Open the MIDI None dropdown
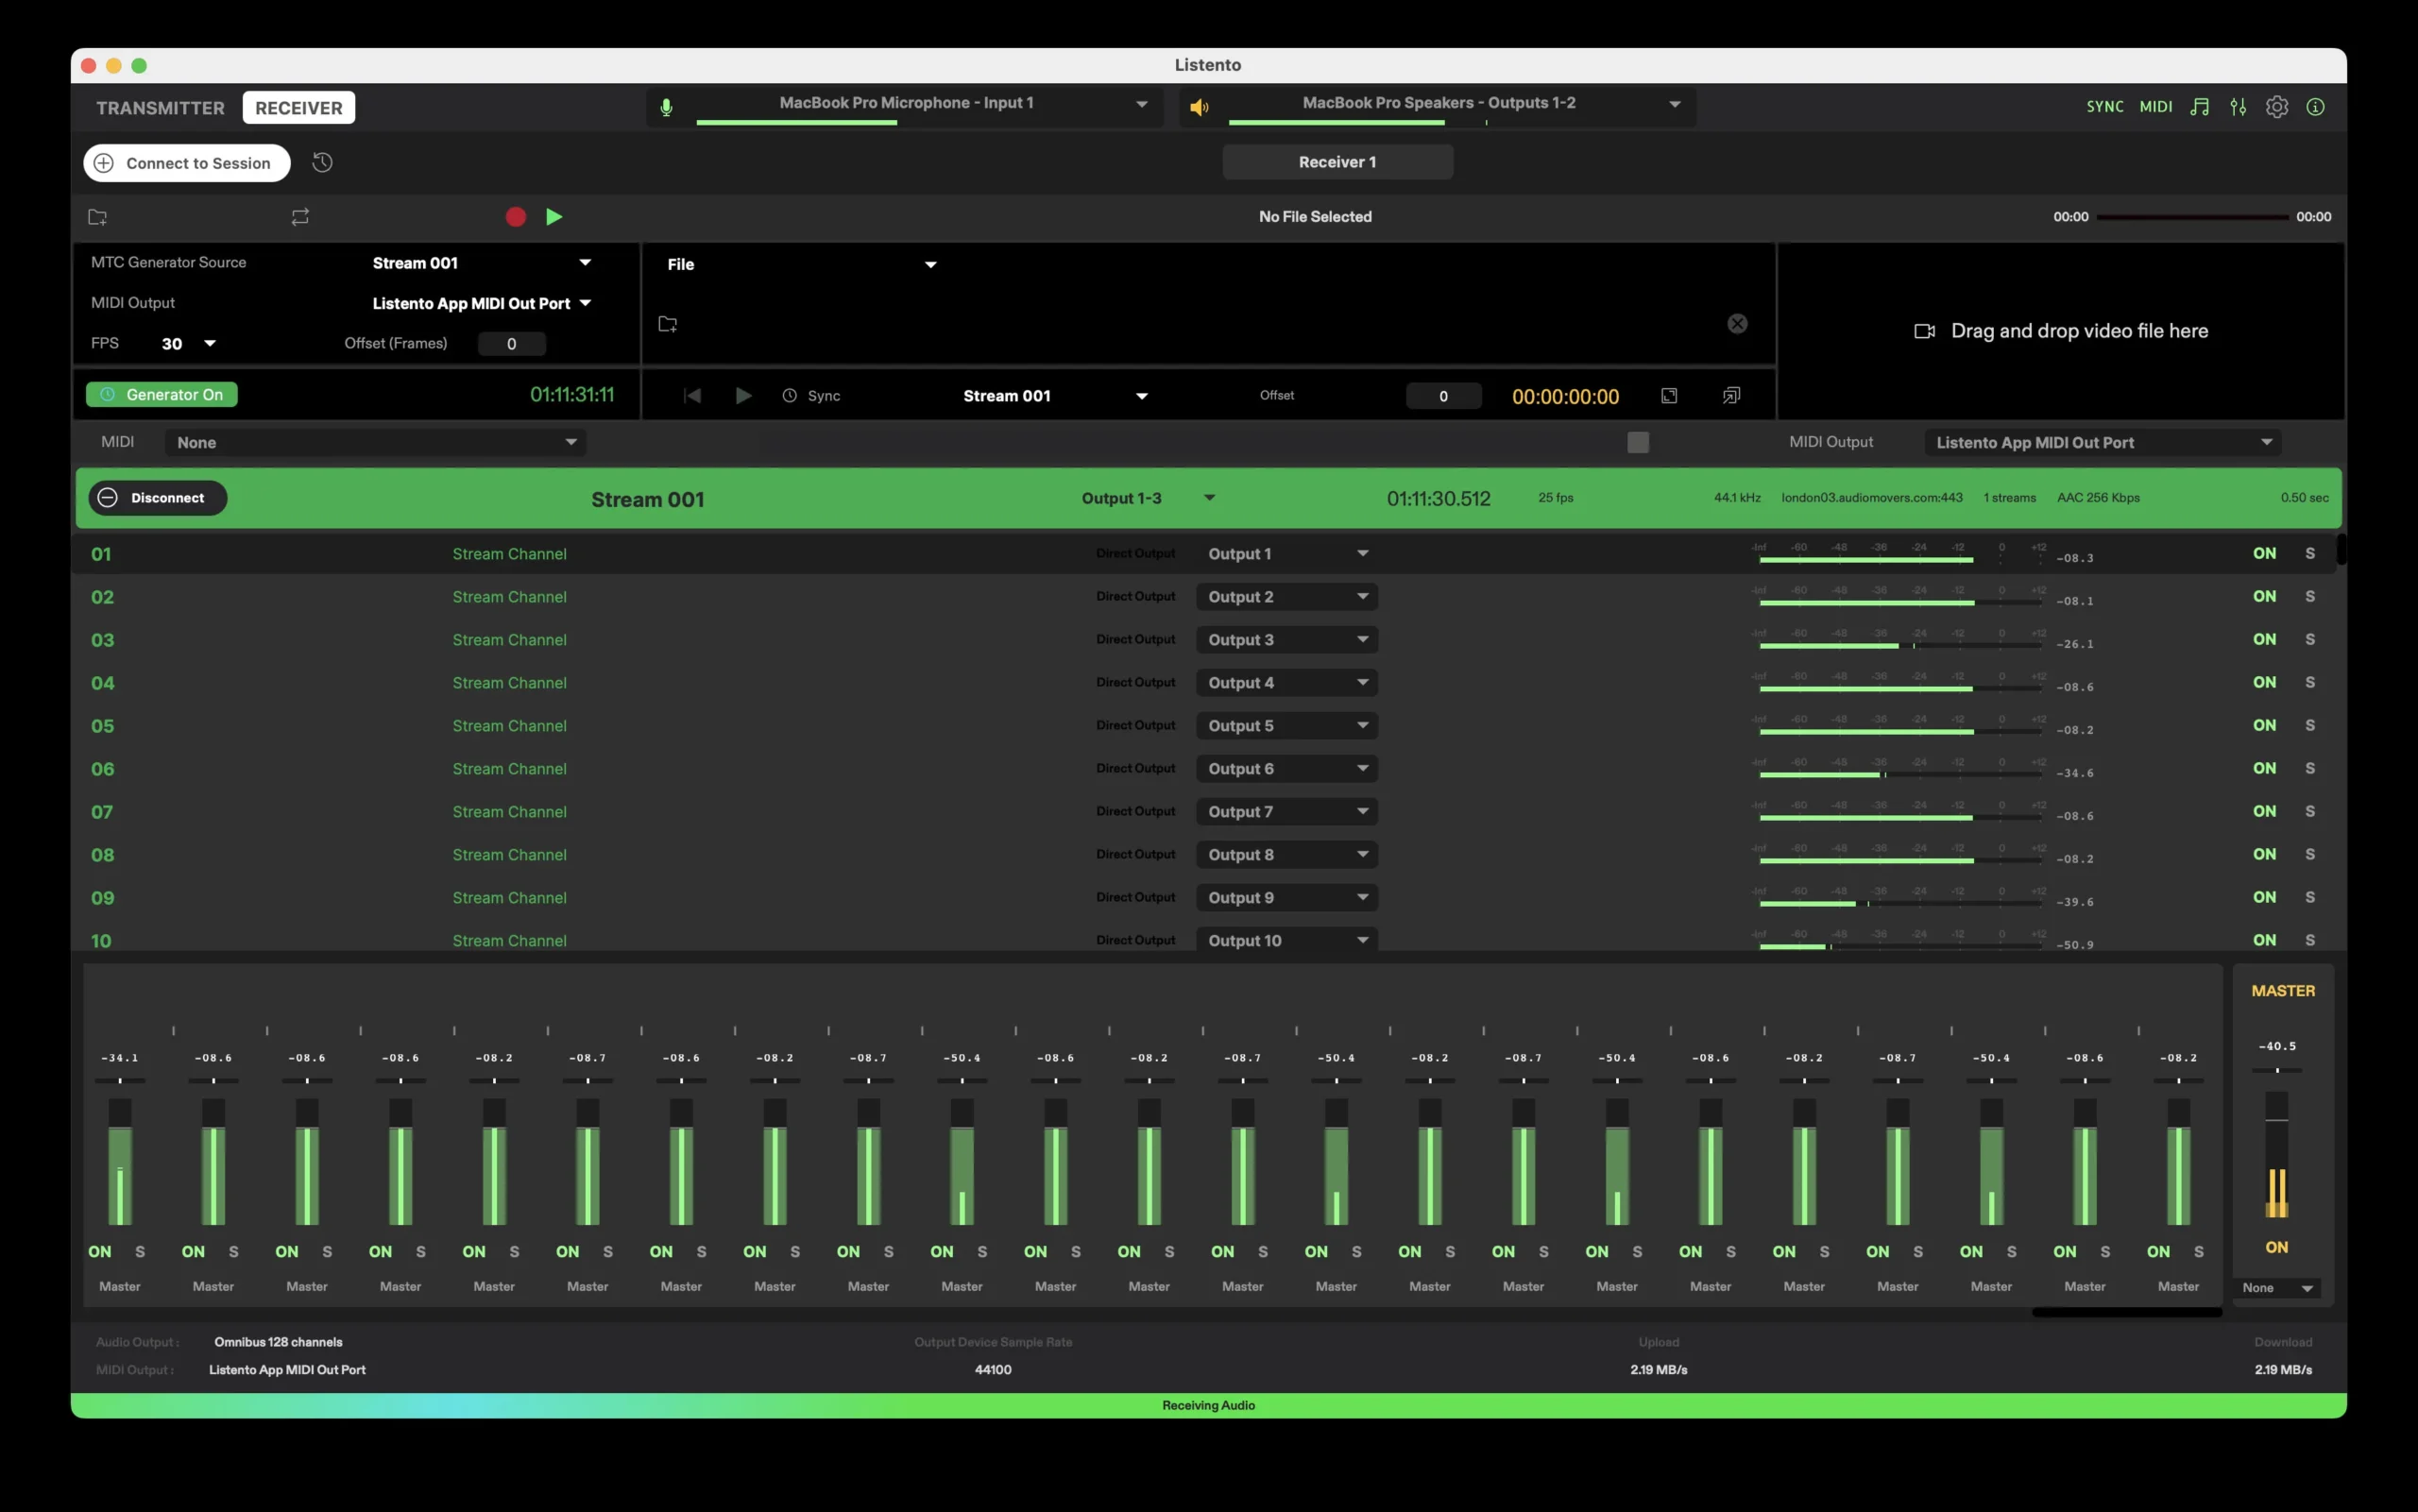The image size is (2418, 1512). point(375,442)
